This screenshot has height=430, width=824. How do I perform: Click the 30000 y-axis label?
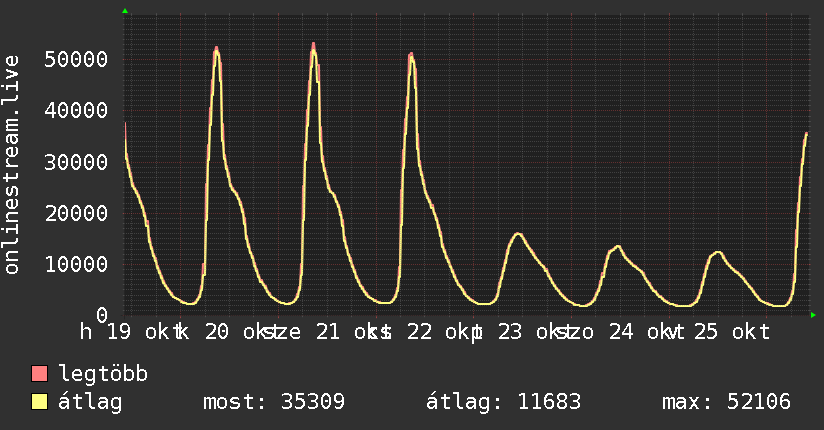pyautogui.click(x=76, y=162)
